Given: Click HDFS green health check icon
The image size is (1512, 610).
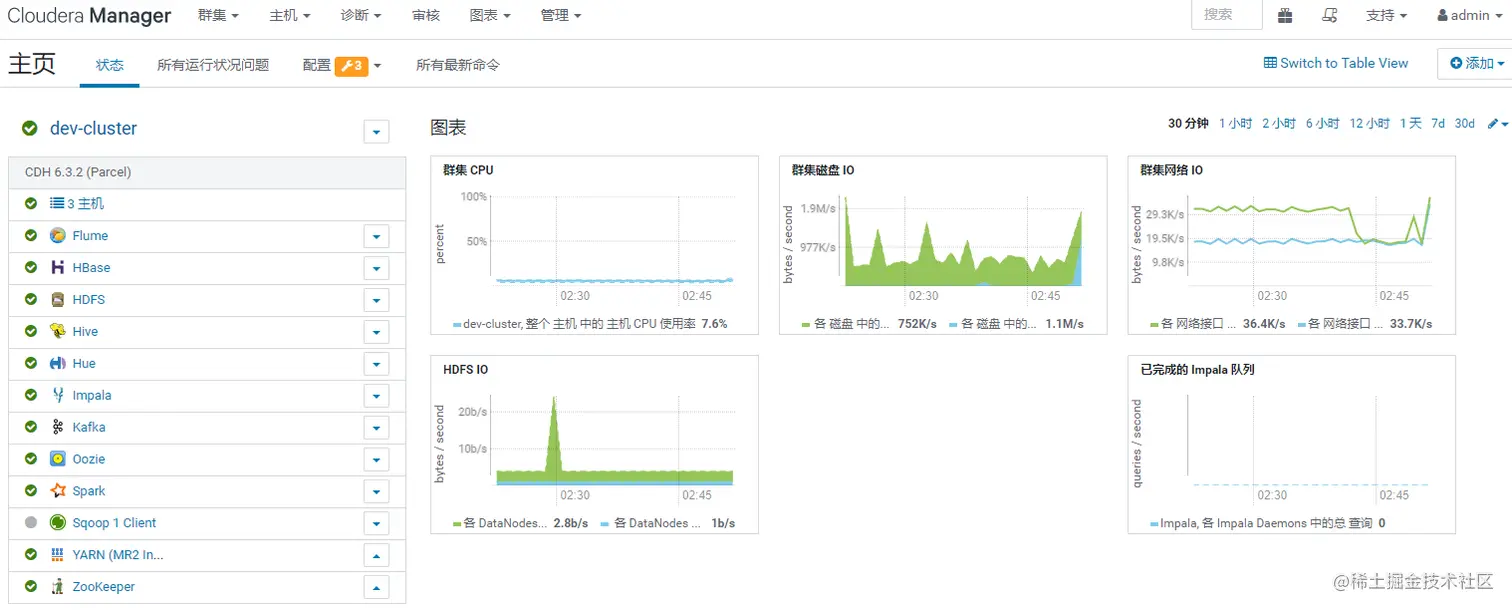Looking at the screenshot, I should (31, 300).
